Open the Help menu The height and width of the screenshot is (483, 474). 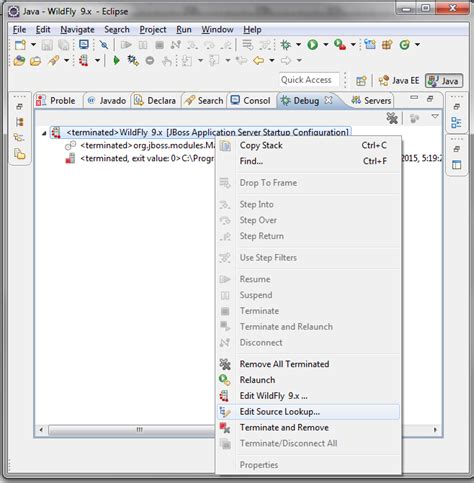[252, 30]
